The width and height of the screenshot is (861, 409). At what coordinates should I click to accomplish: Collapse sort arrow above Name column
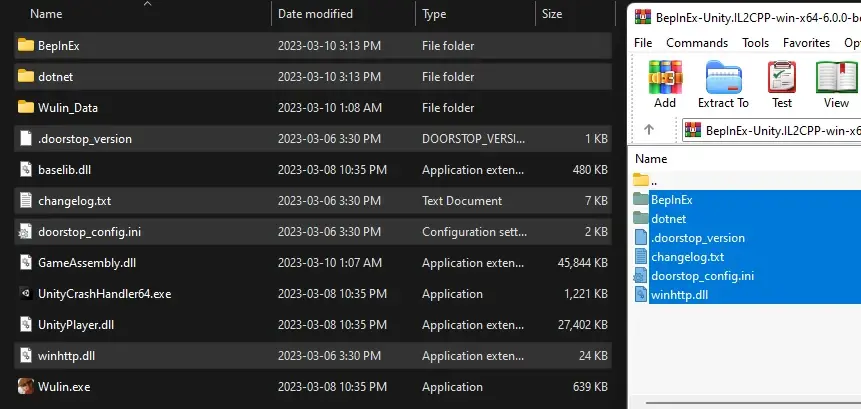click(x=148, y=4)
